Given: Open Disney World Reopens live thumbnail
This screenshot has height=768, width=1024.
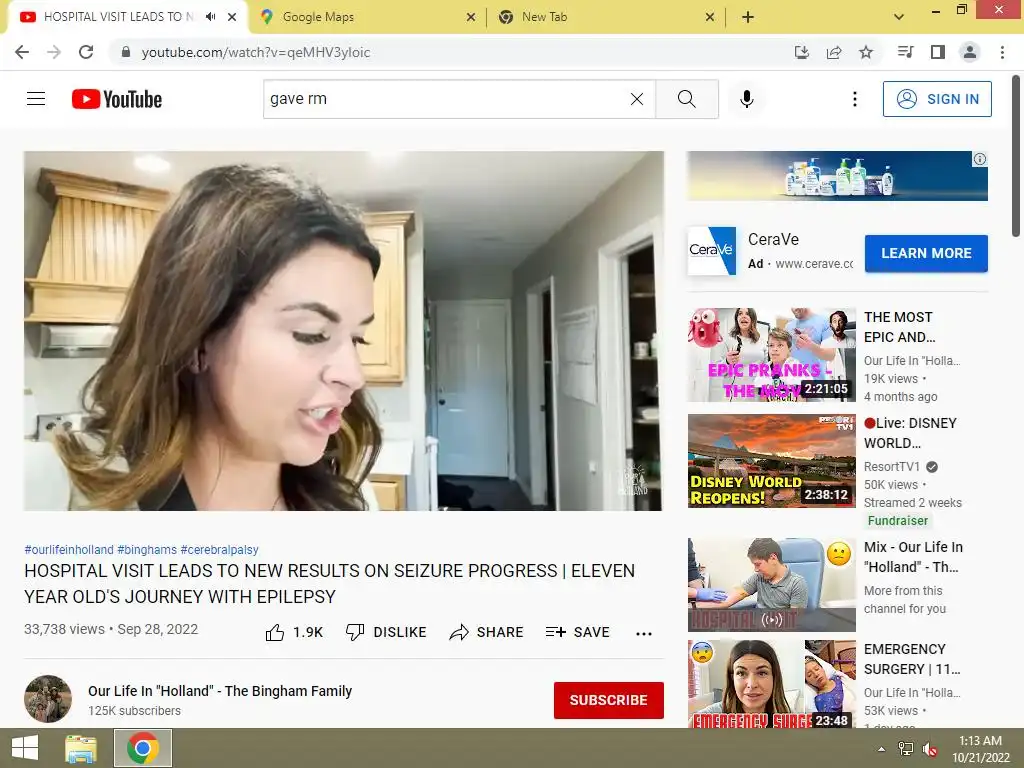Looking at the screenshot, I should click(x=771, y=461).
